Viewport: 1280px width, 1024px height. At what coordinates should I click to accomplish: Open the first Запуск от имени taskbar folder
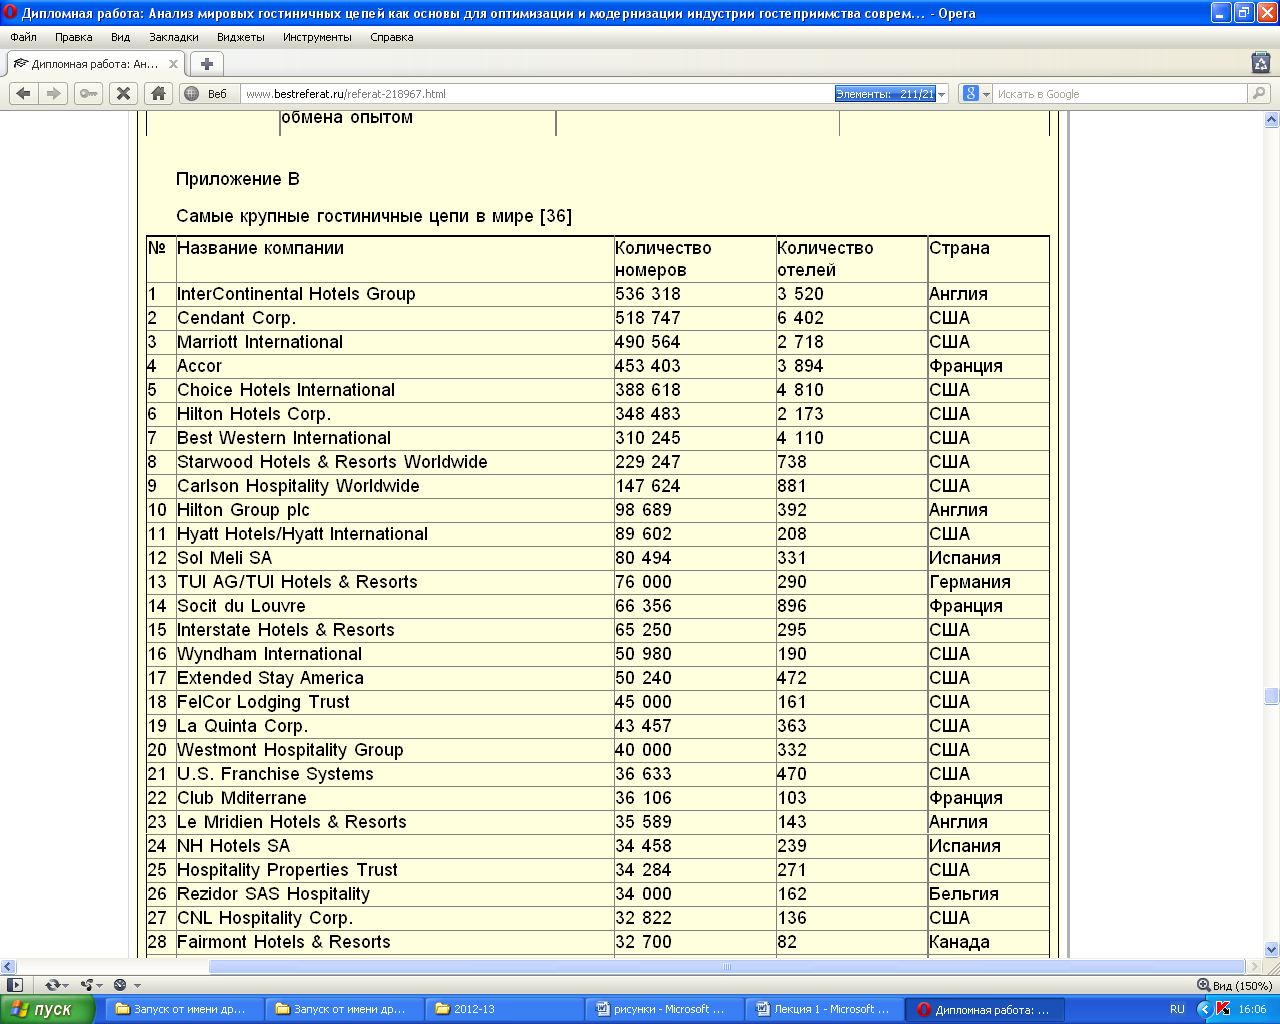click(x=185, y=1009)
